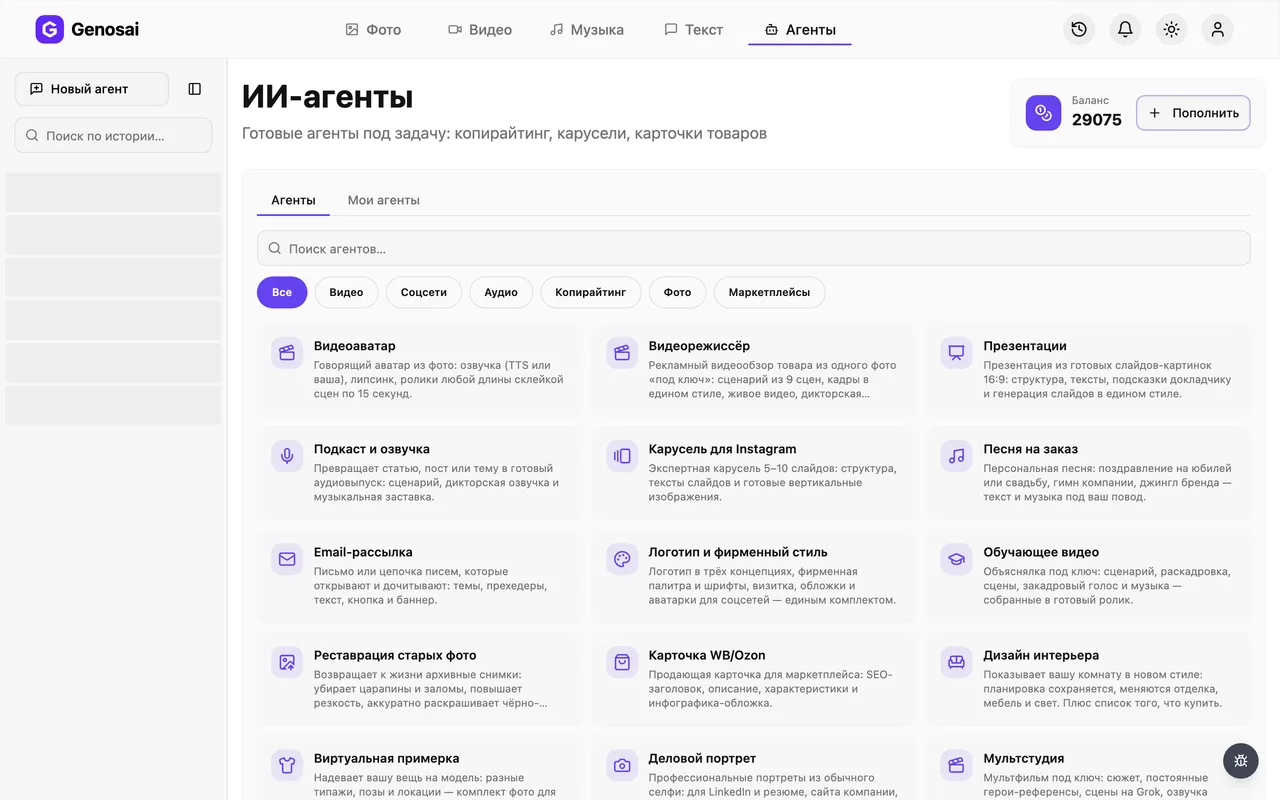Open the Песня на заказ title
1280x800 pixels.
pyautogui.click(x=1030, y=449)
